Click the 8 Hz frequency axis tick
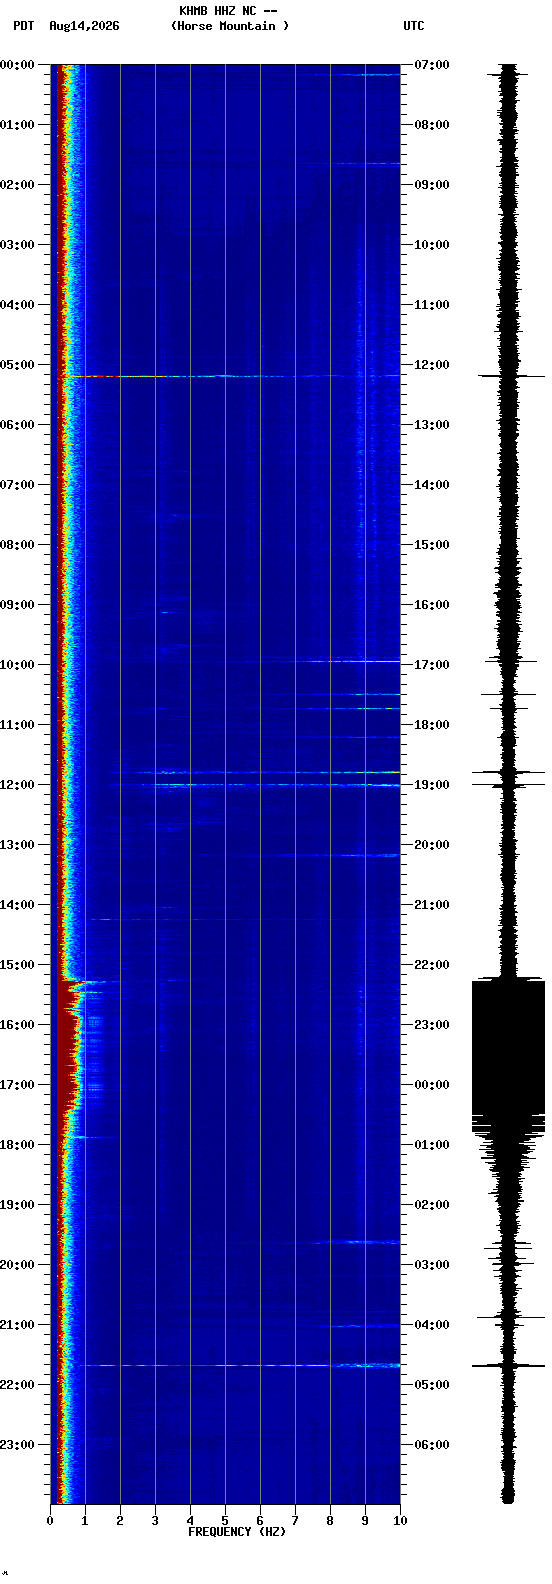 click(x=330, y=1521)
